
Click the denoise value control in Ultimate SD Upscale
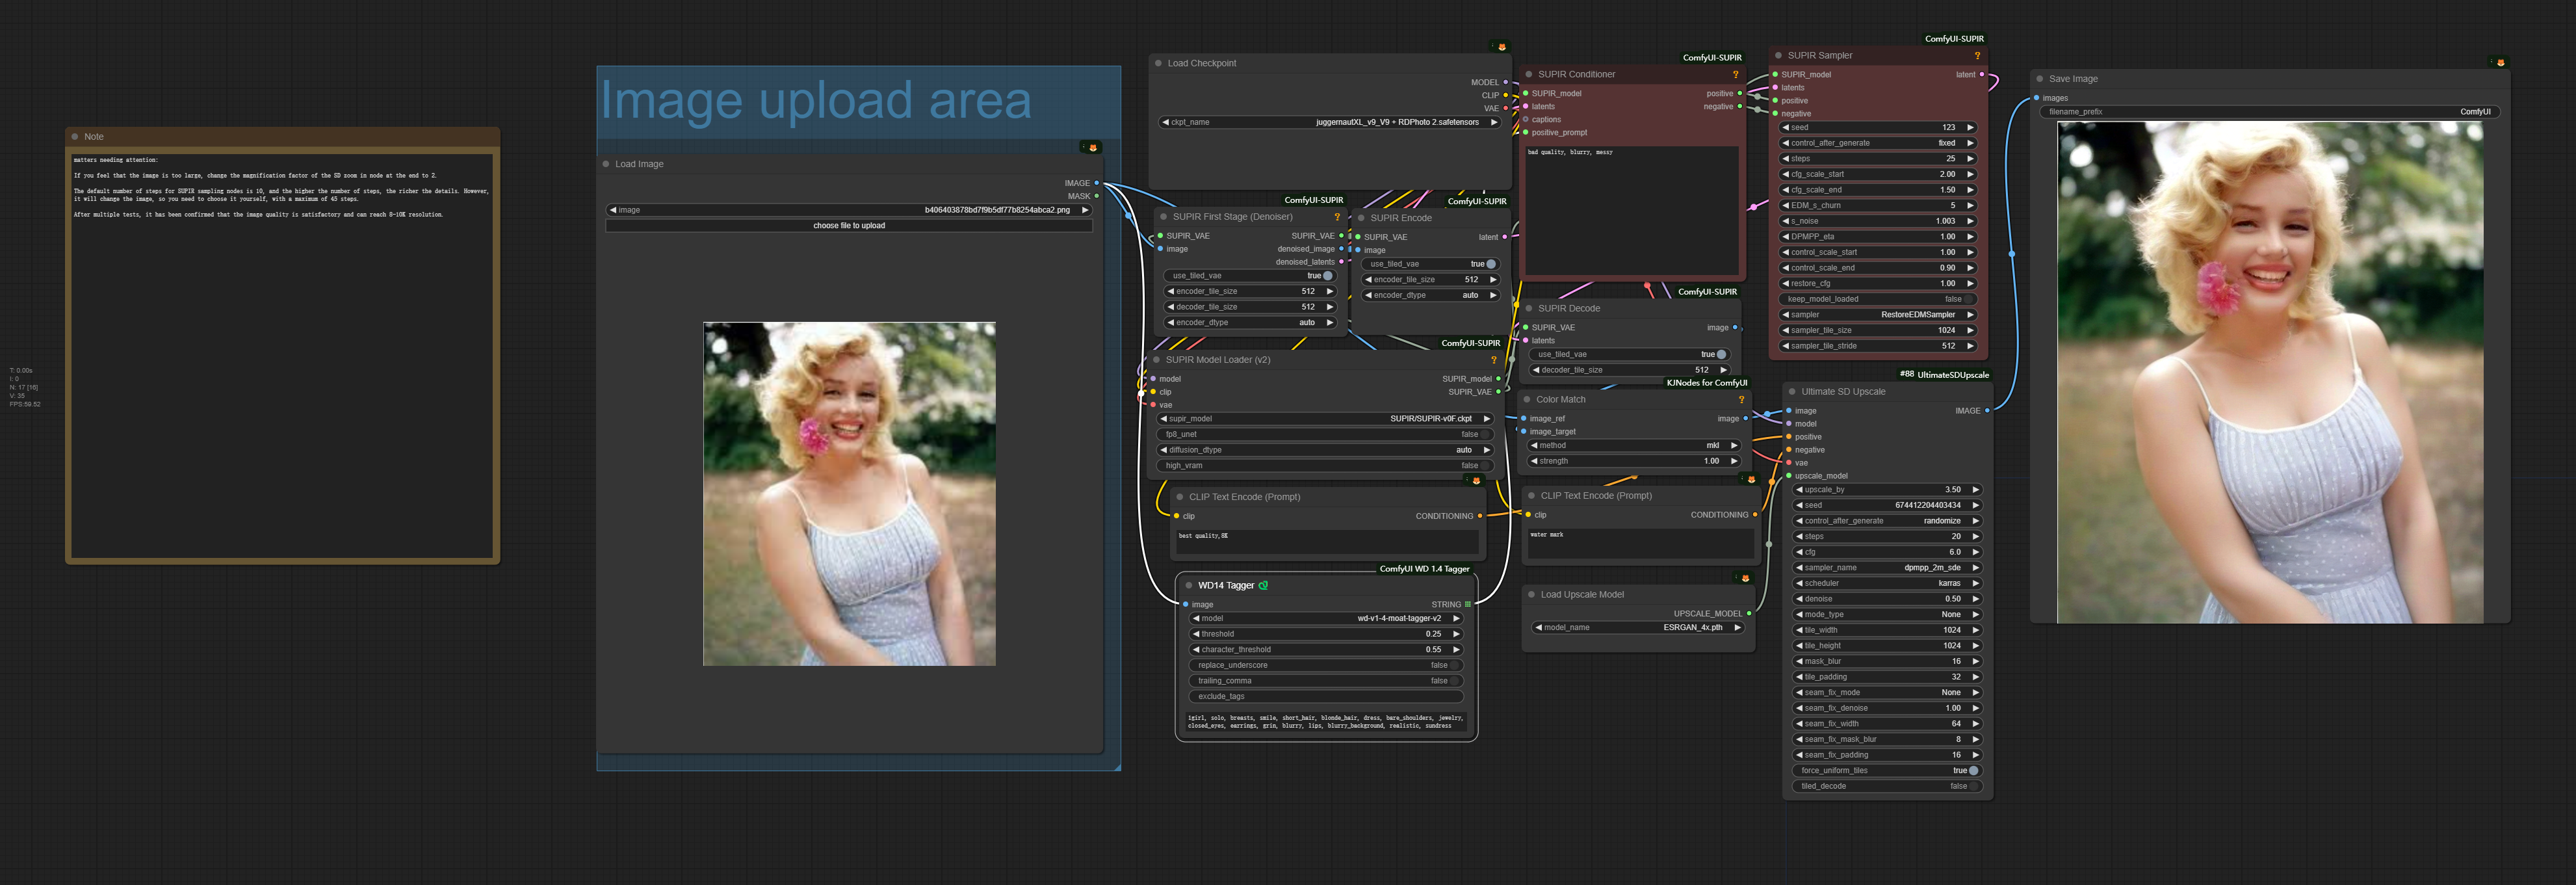coord(1886,598)
